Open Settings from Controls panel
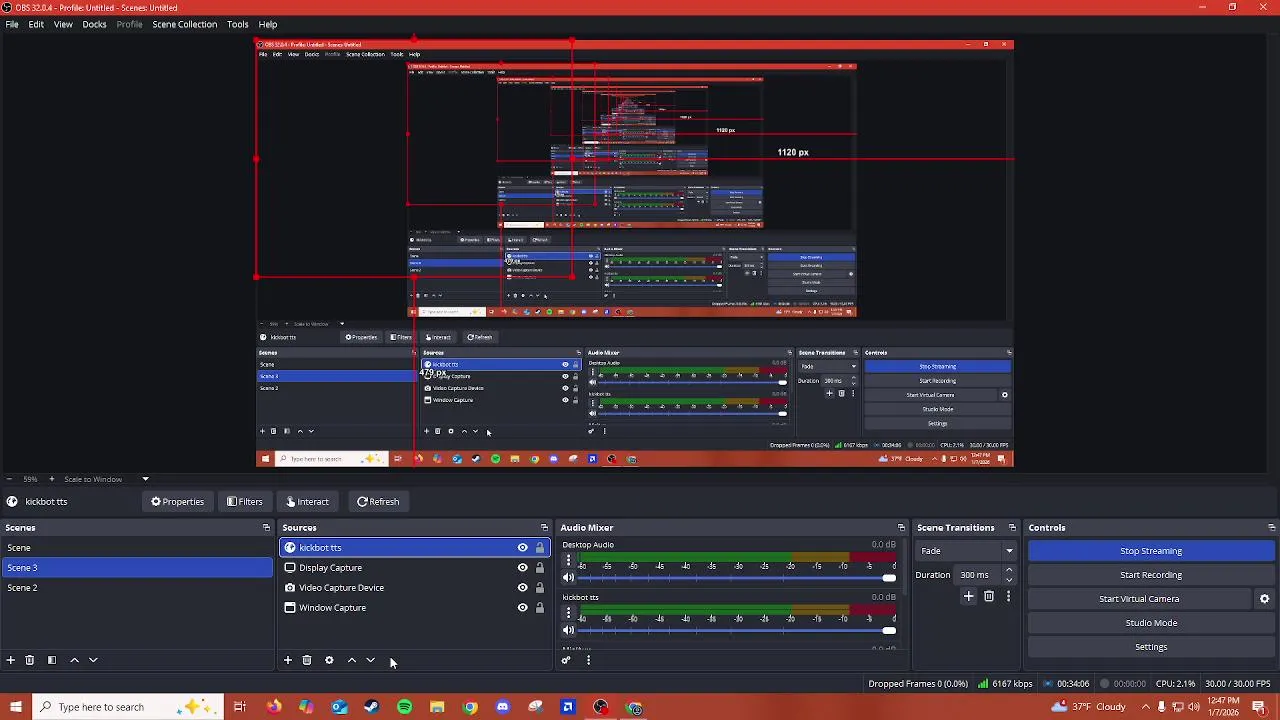Screen dimensions: 1280x720 [x=1151, y=647]
